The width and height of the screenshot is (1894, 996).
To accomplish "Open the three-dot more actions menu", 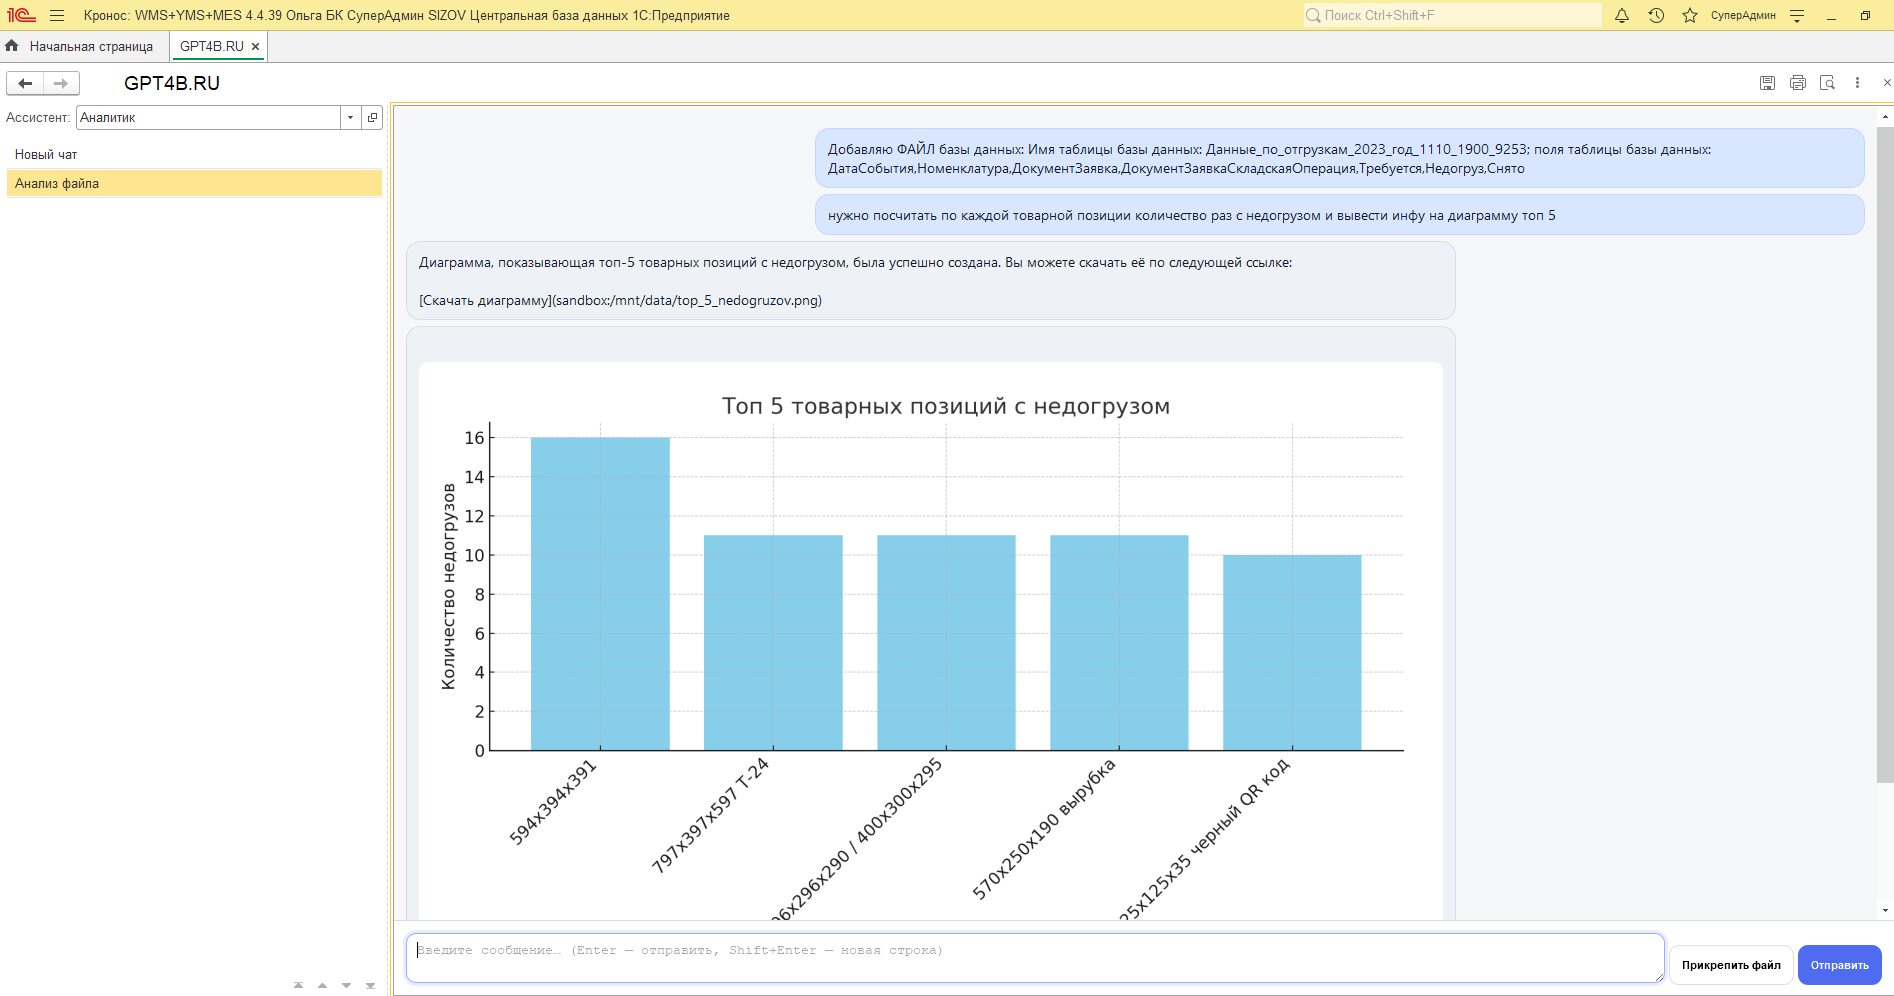I will click(1857, 83).
